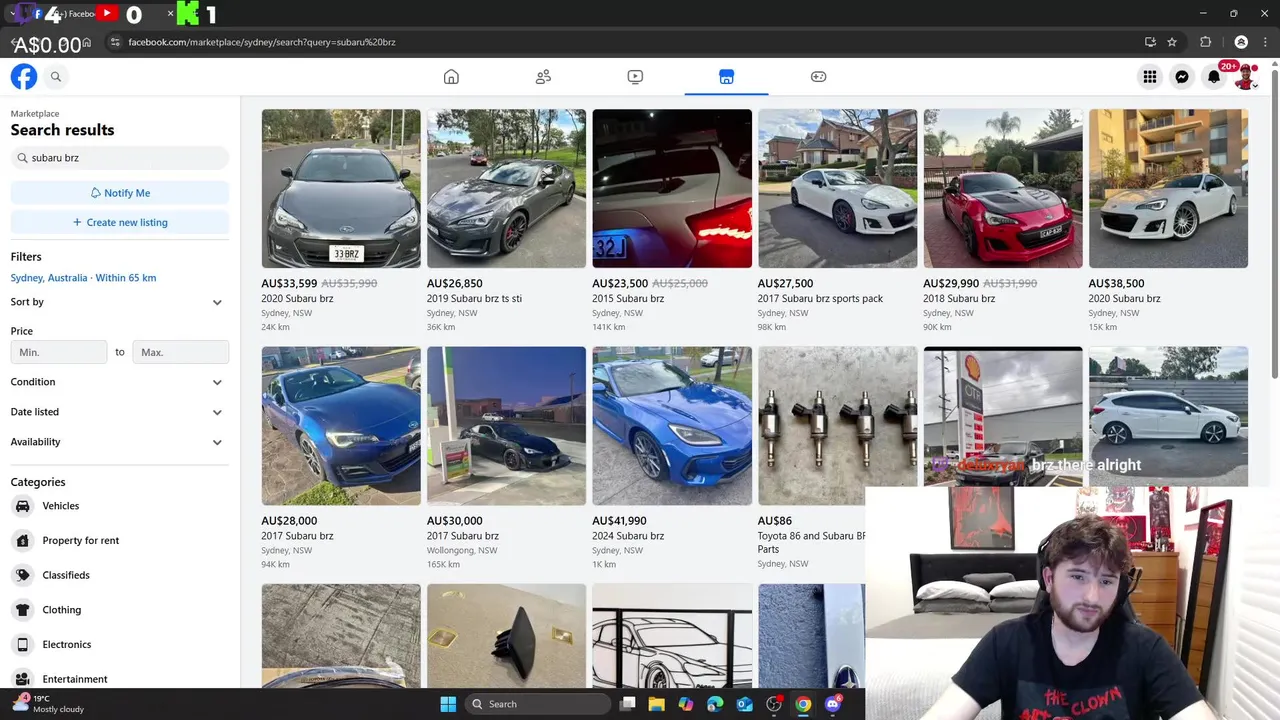The image size is (1280, 720).
Task: Select the Classifieds category icon
Action: [23, 575]
